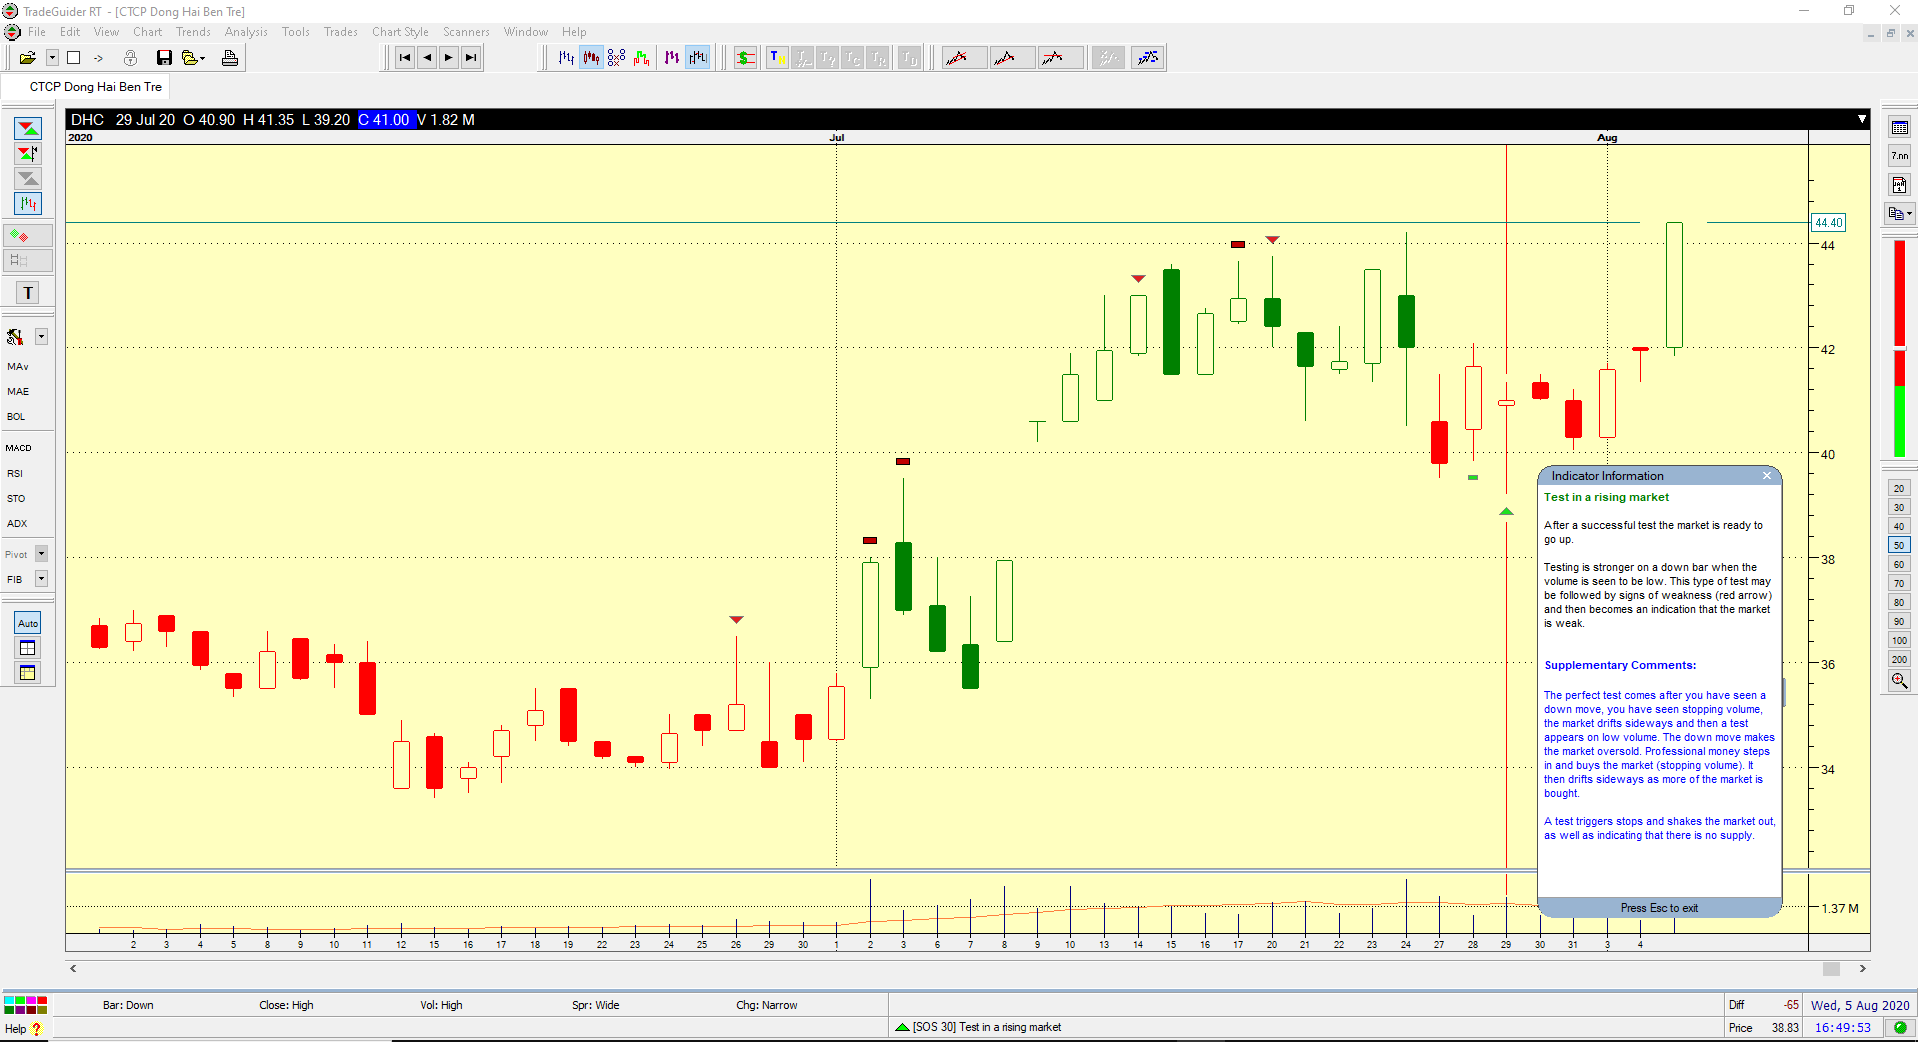Click the BOL Bollinger bands button
This screenshot has height=1042, width=1918.
(16, 416)
